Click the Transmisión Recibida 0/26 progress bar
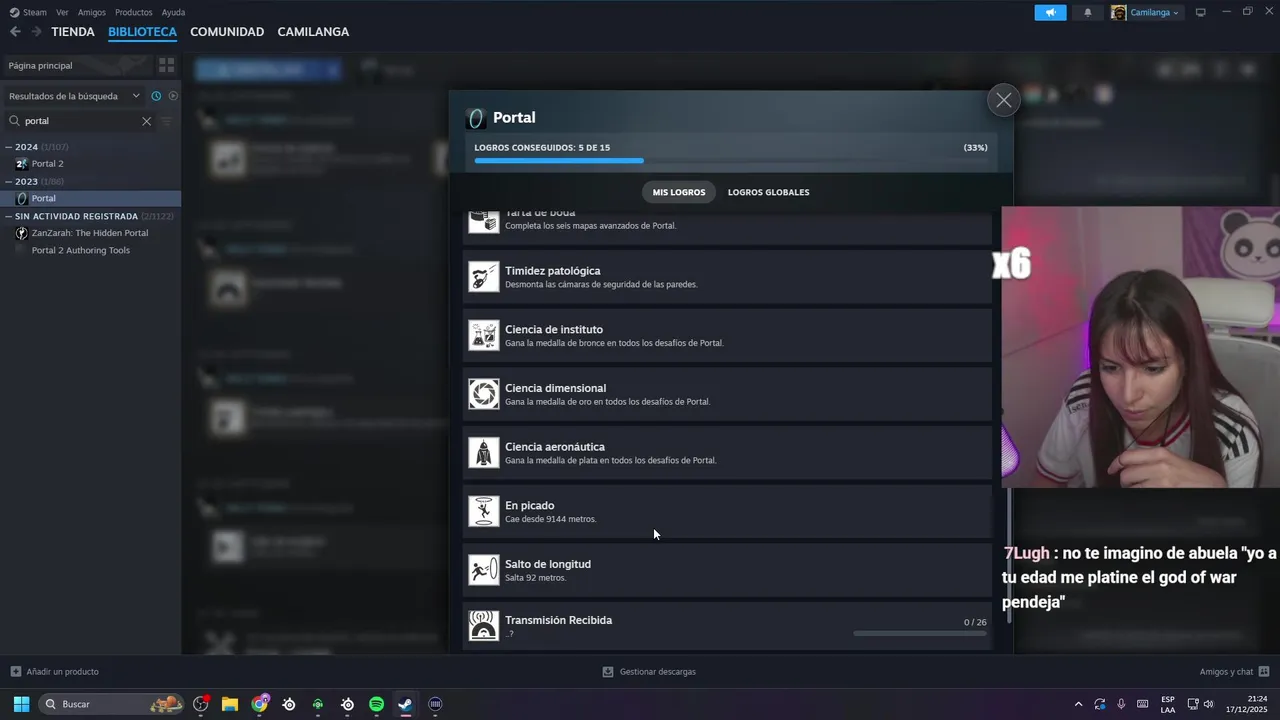Image resolution: width=1280 pixels, height=720 pixels. (919, 633)
